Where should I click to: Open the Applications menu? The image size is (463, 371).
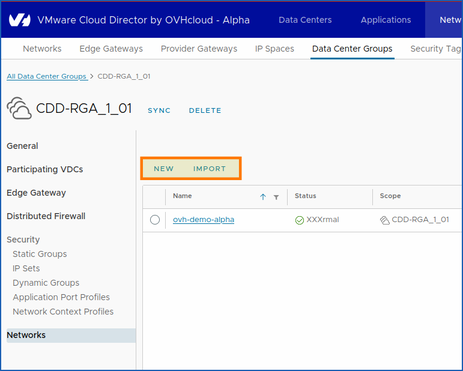[386, 20]
